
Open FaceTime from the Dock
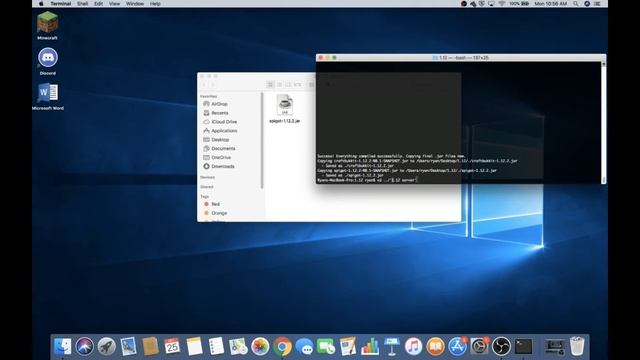326,347
